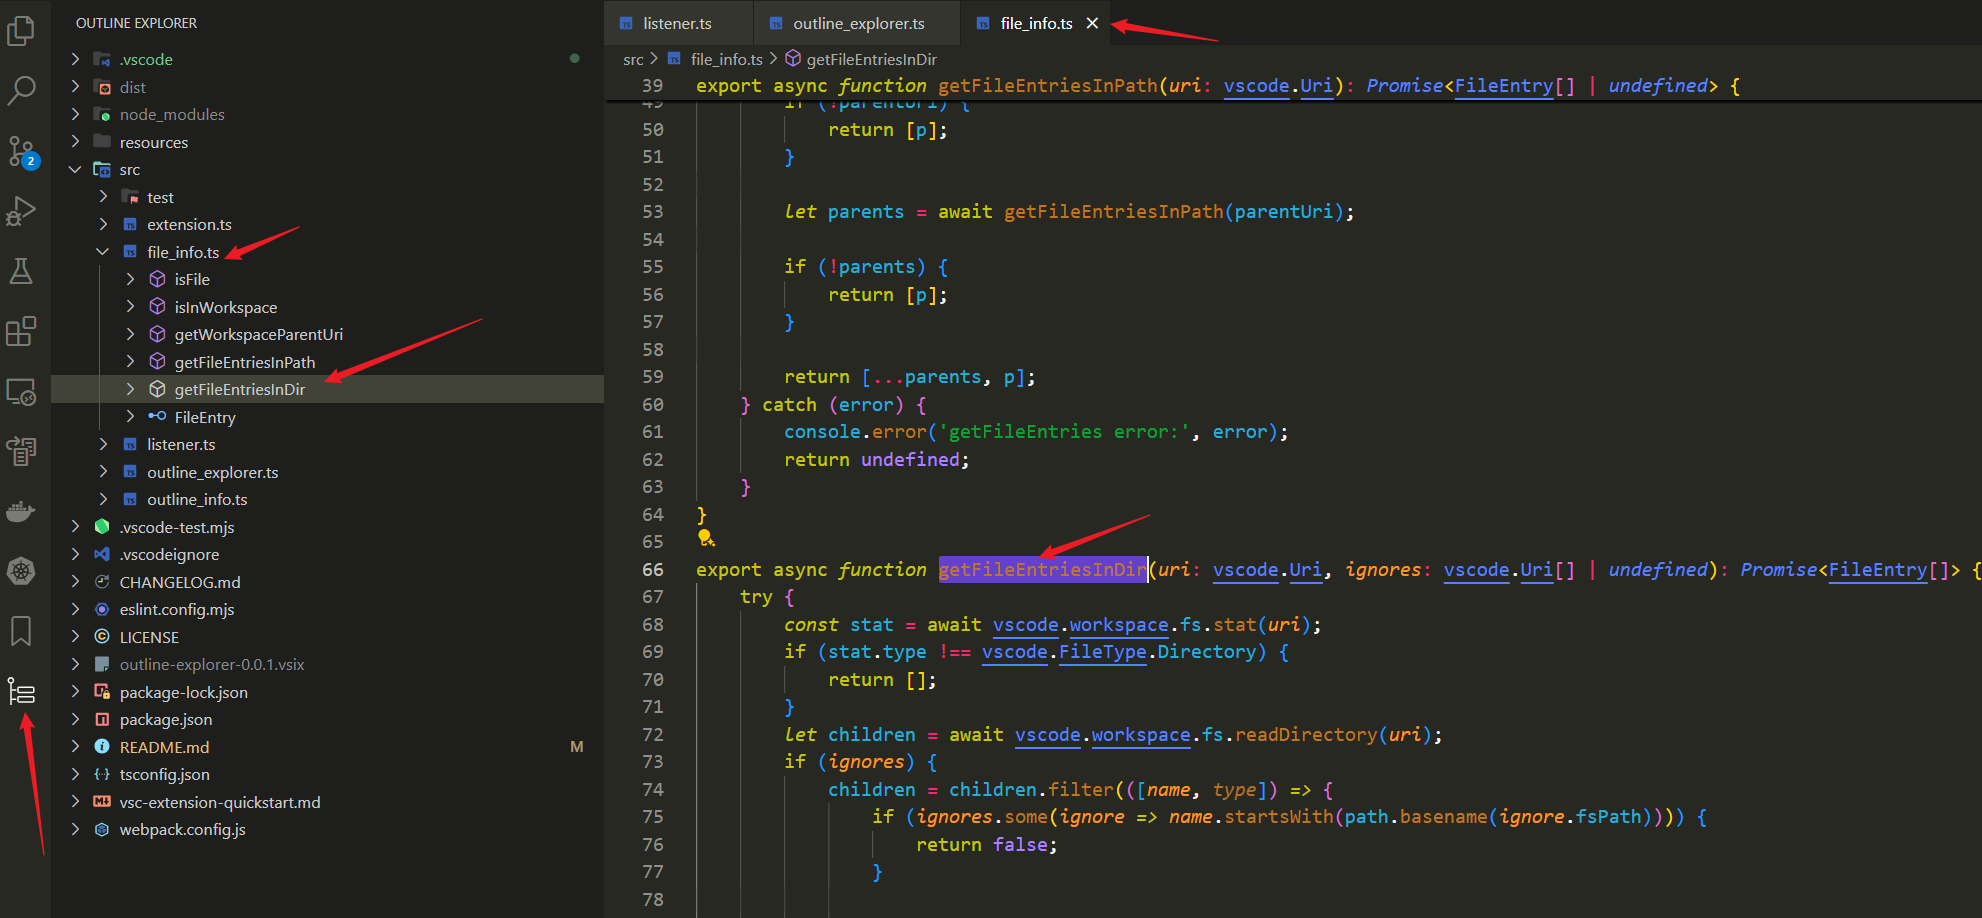Open the Bookmarks view icon

coord(21,631)
